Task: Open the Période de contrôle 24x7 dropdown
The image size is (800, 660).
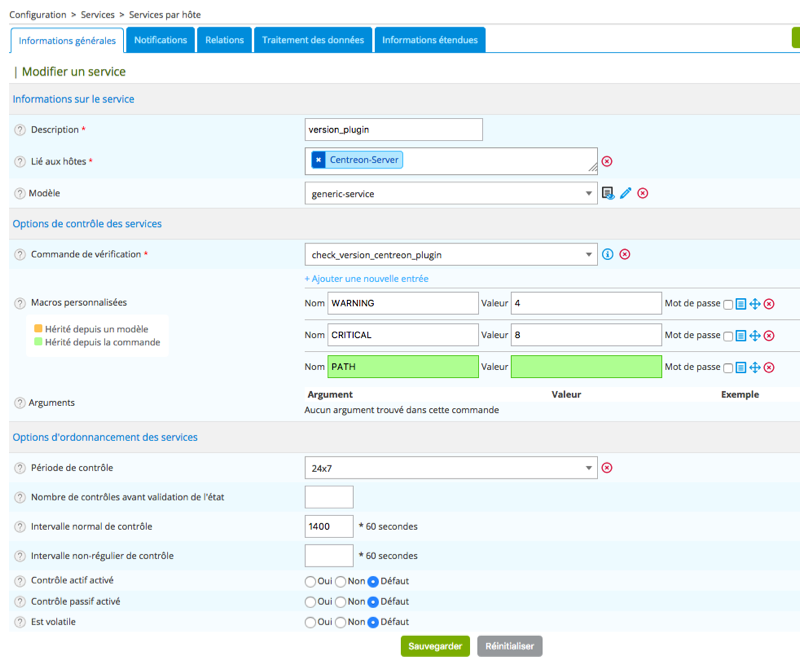Action: point(450,468)
